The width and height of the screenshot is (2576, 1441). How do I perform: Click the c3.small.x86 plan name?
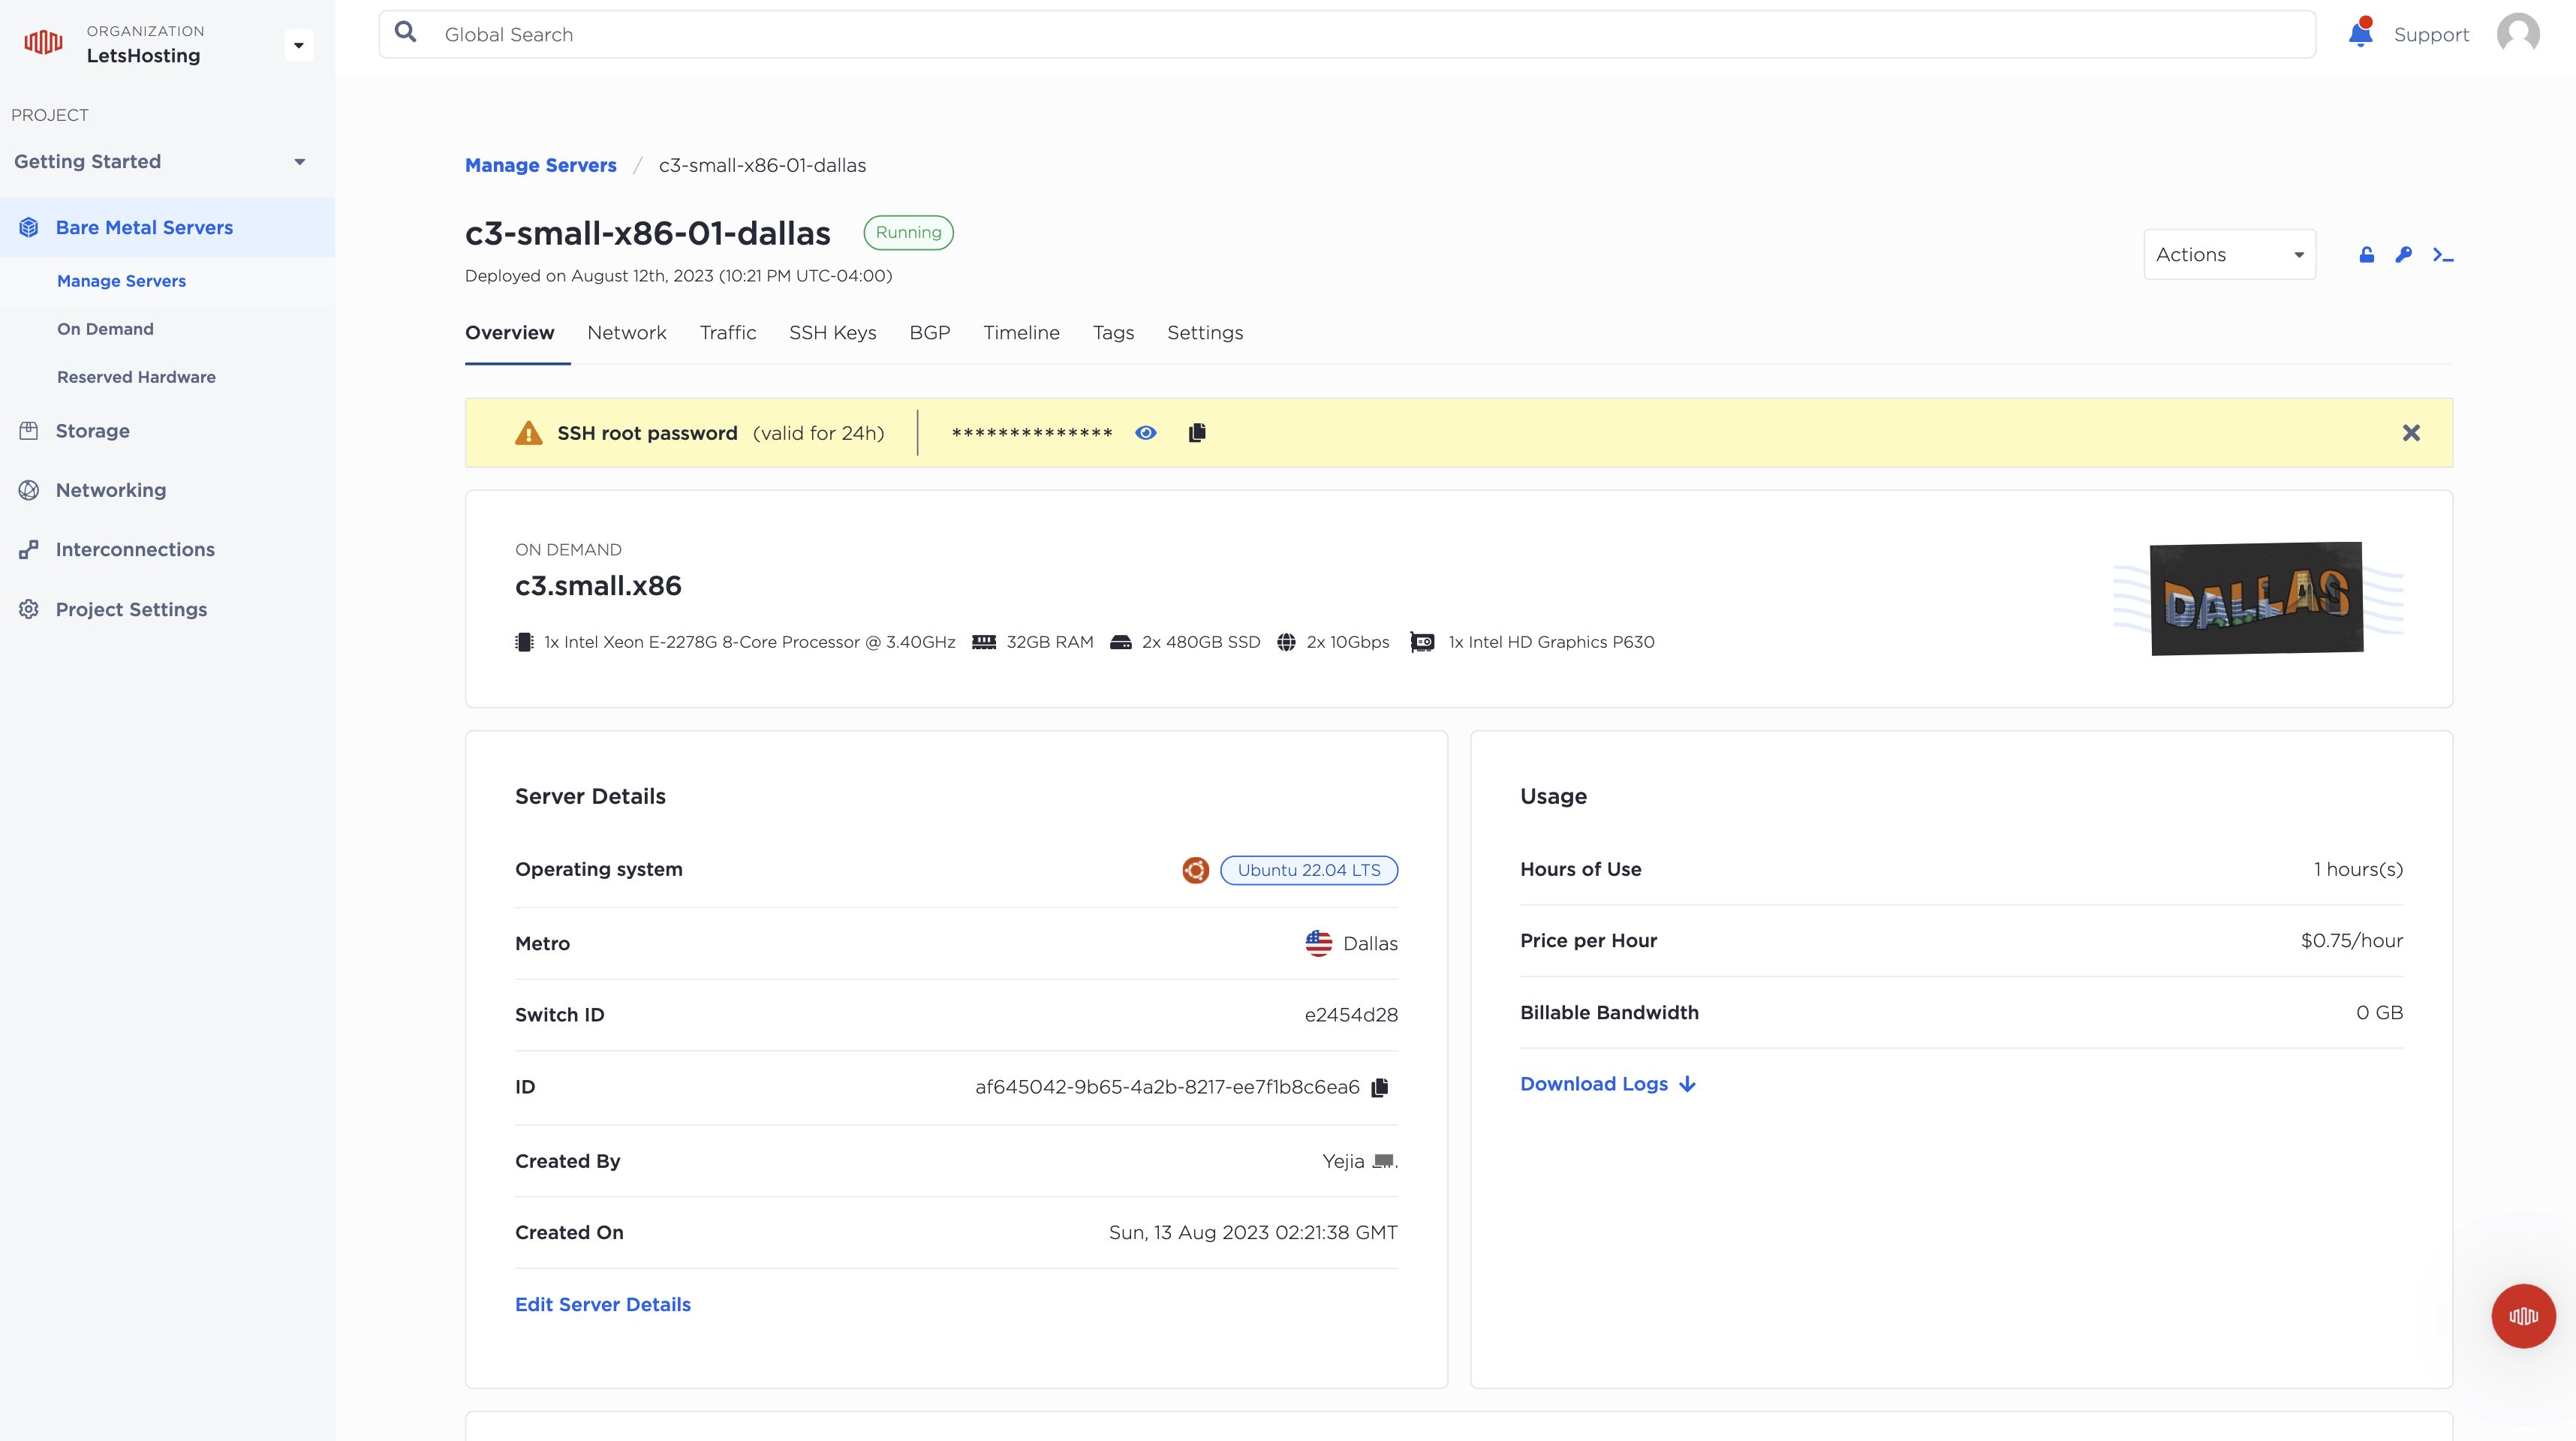tap(598, 585)
